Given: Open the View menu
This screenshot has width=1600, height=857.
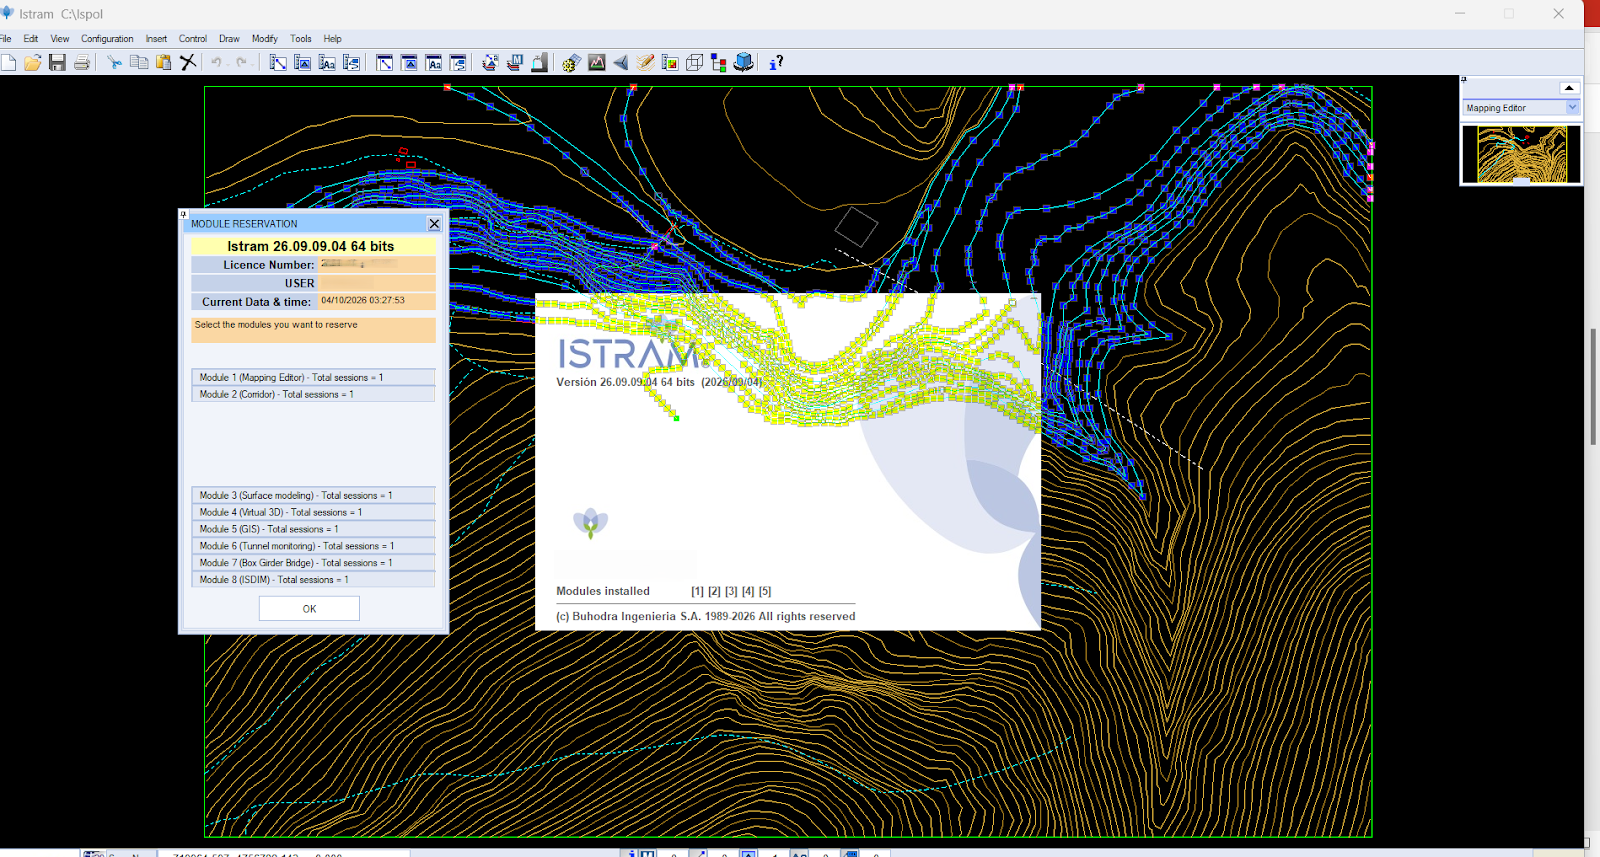Looking at the screenshot, I should pyautogui.click(x=60, y=39).
